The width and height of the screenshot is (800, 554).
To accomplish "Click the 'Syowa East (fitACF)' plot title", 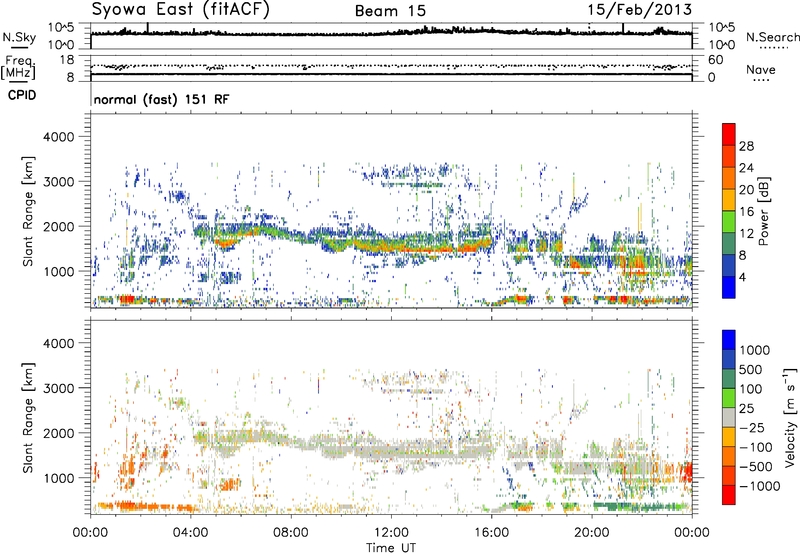I will tap(181, 10).
